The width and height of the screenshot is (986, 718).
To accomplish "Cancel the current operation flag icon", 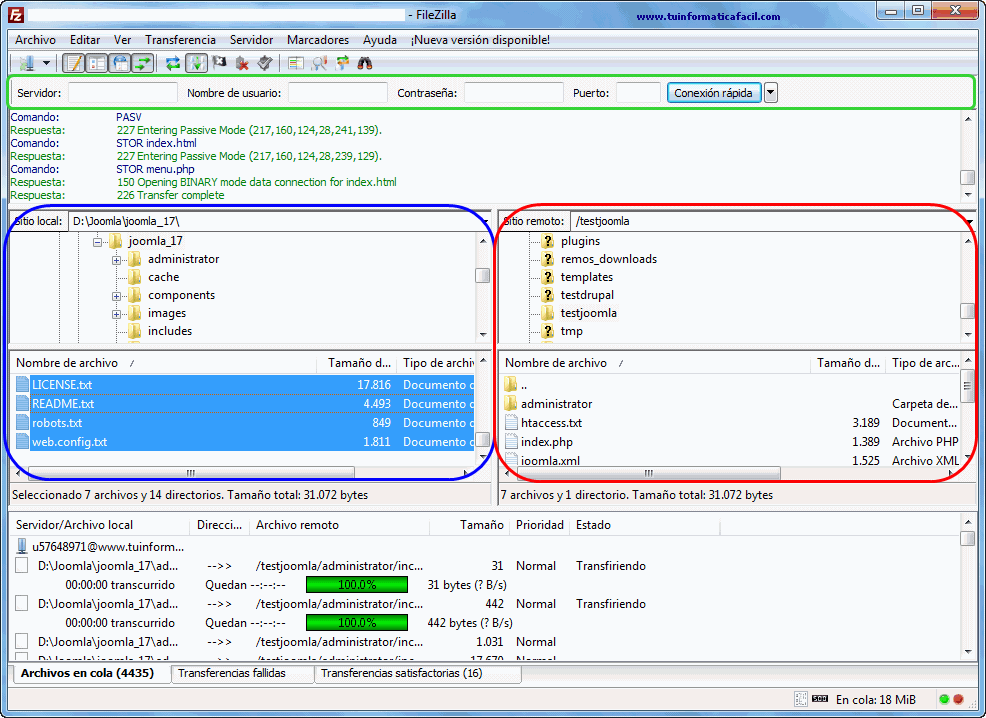I will (x=219, y=63).
